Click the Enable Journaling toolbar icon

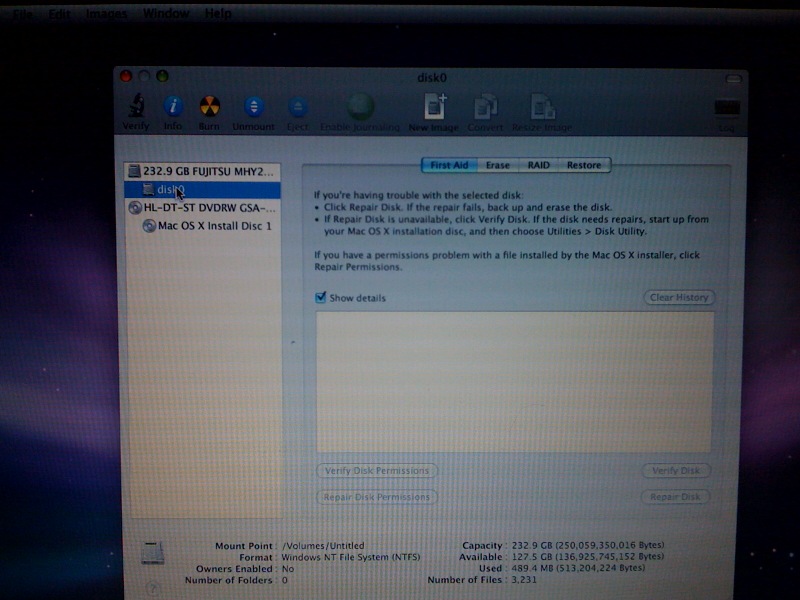[x=360, y=107]
